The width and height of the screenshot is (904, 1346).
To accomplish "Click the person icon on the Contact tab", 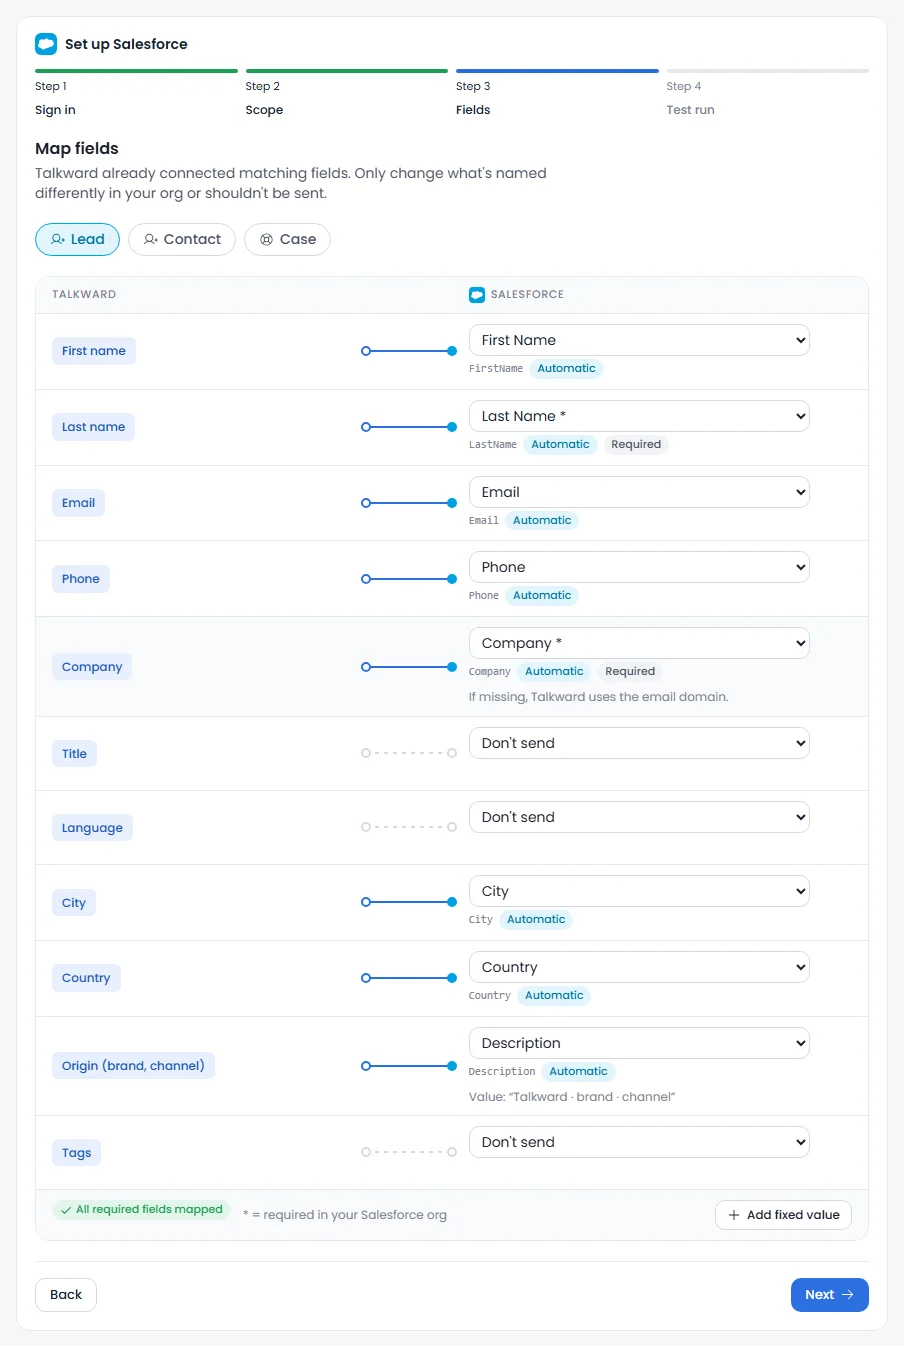I will coord(151,239).
